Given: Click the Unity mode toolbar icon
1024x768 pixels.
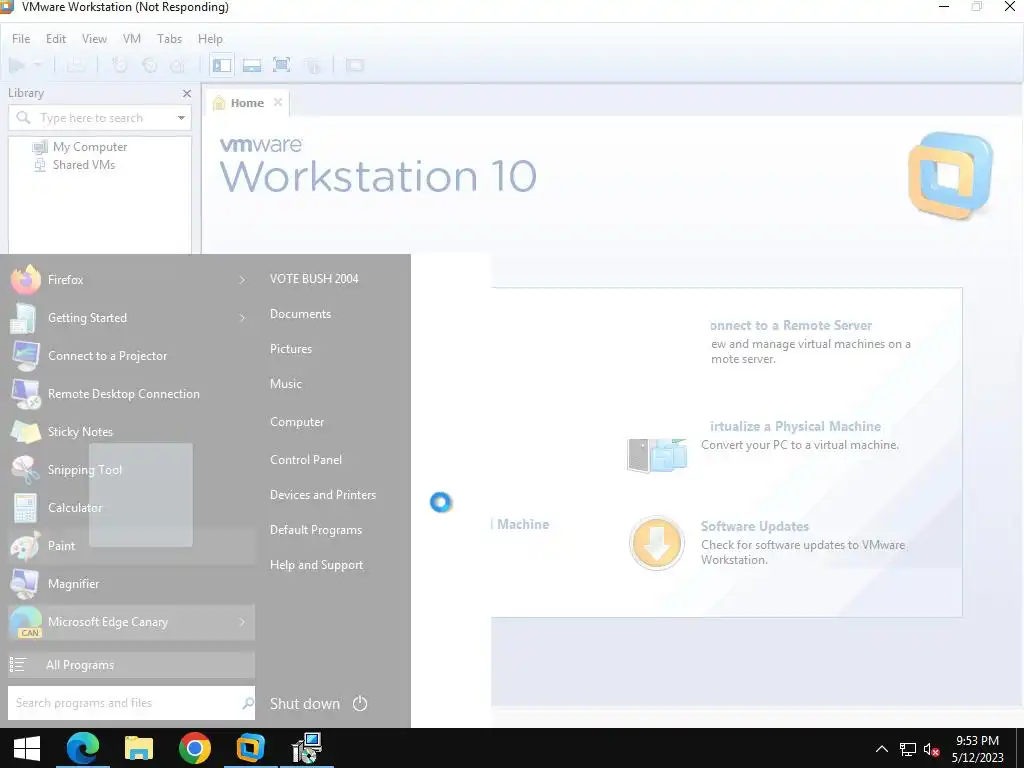Looking at the screenshot, I should pos(313,65).
